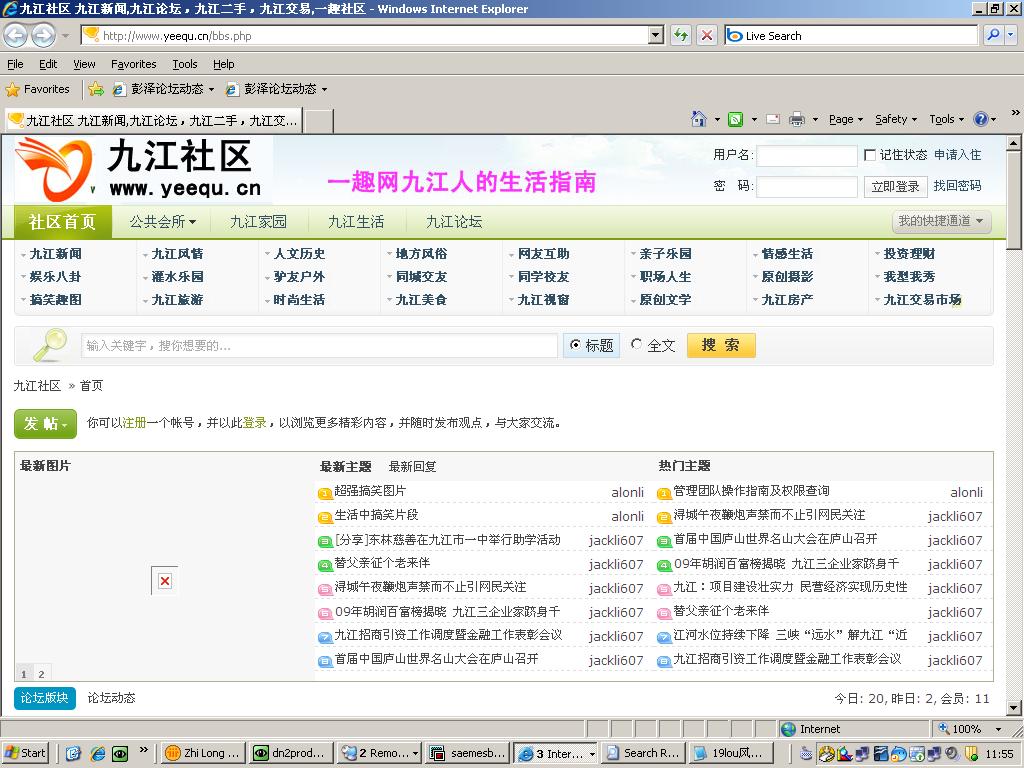The height and width of the screenshot is (768, 1024).
Task: Click the 立即登录 login button
Action: coord(895,187)
